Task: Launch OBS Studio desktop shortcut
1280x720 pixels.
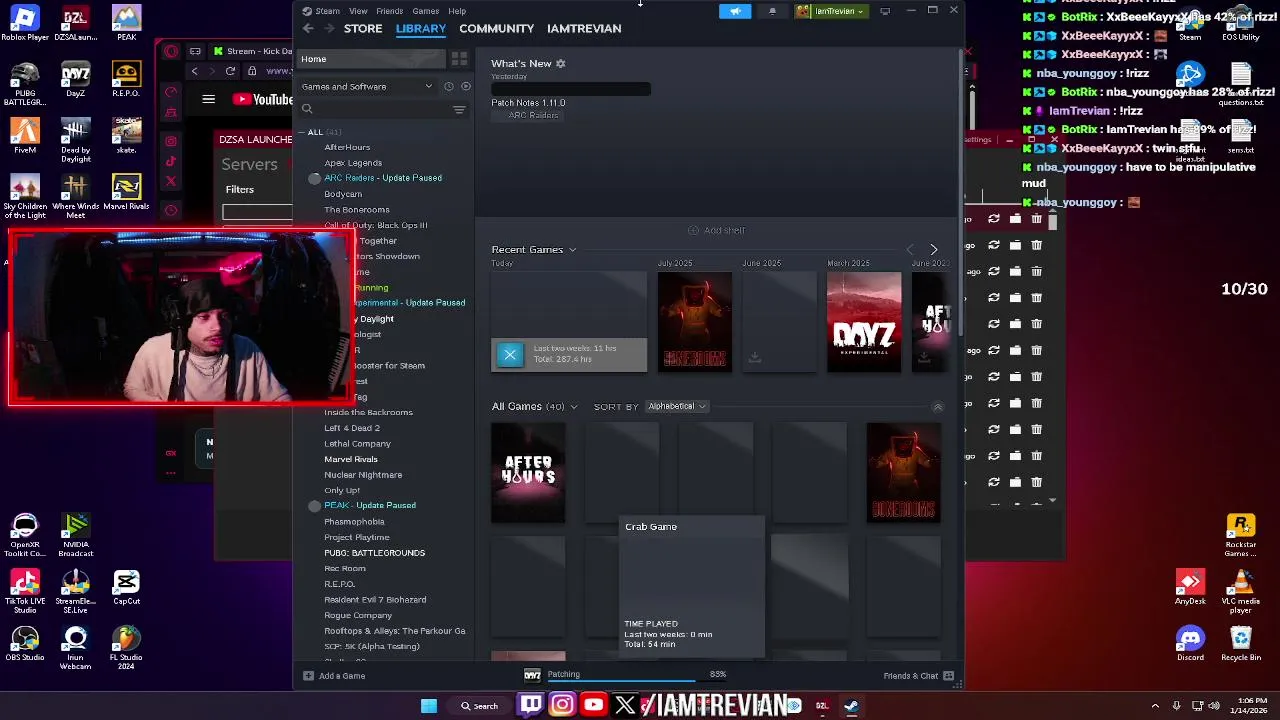Action: pyautogui.click(x=25, y=643)
